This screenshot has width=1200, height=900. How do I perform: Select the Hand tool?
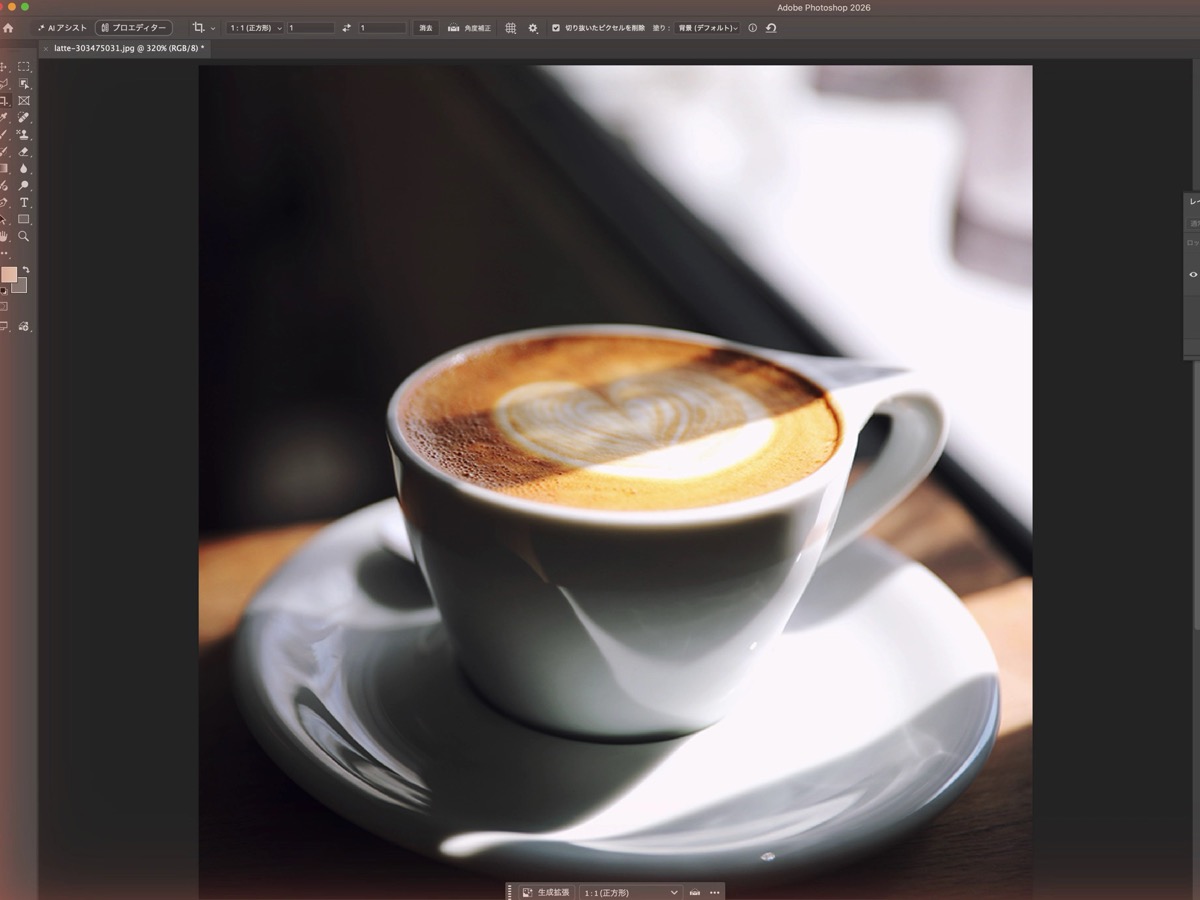pos(4,236)
